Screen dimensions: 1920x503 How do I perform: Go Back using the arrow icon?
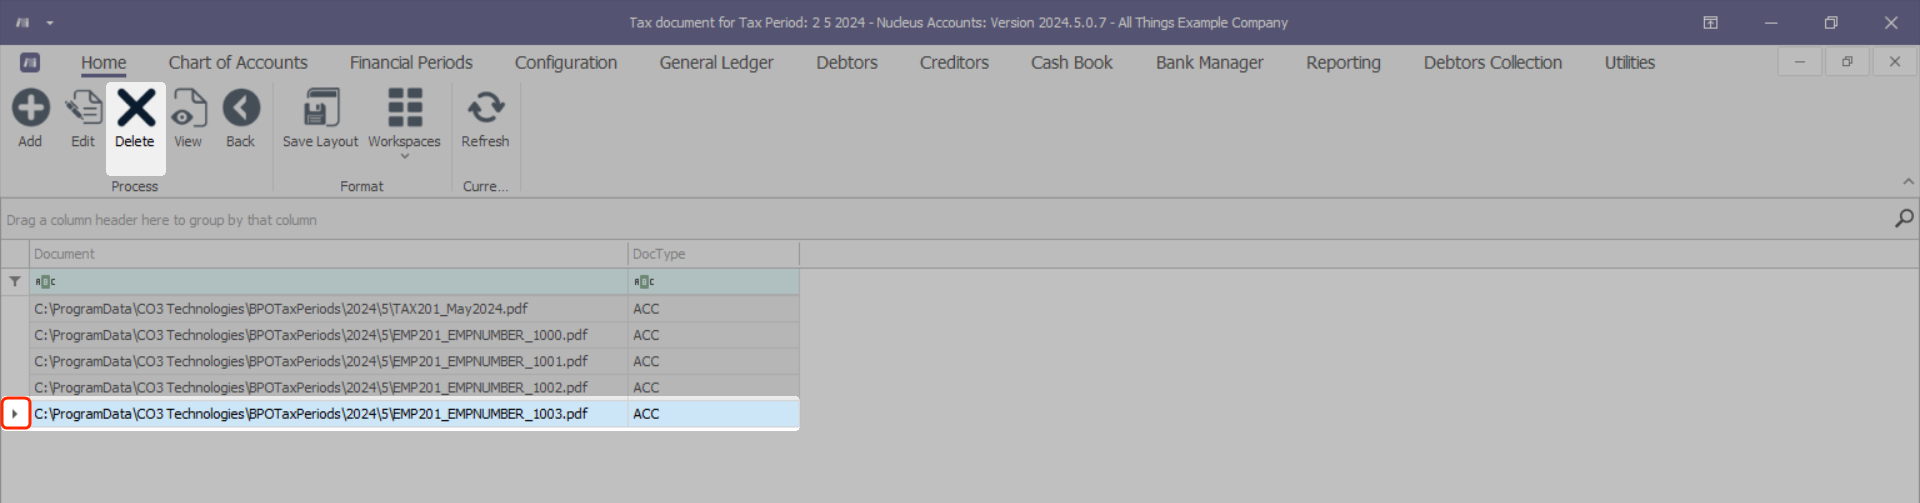241,108
